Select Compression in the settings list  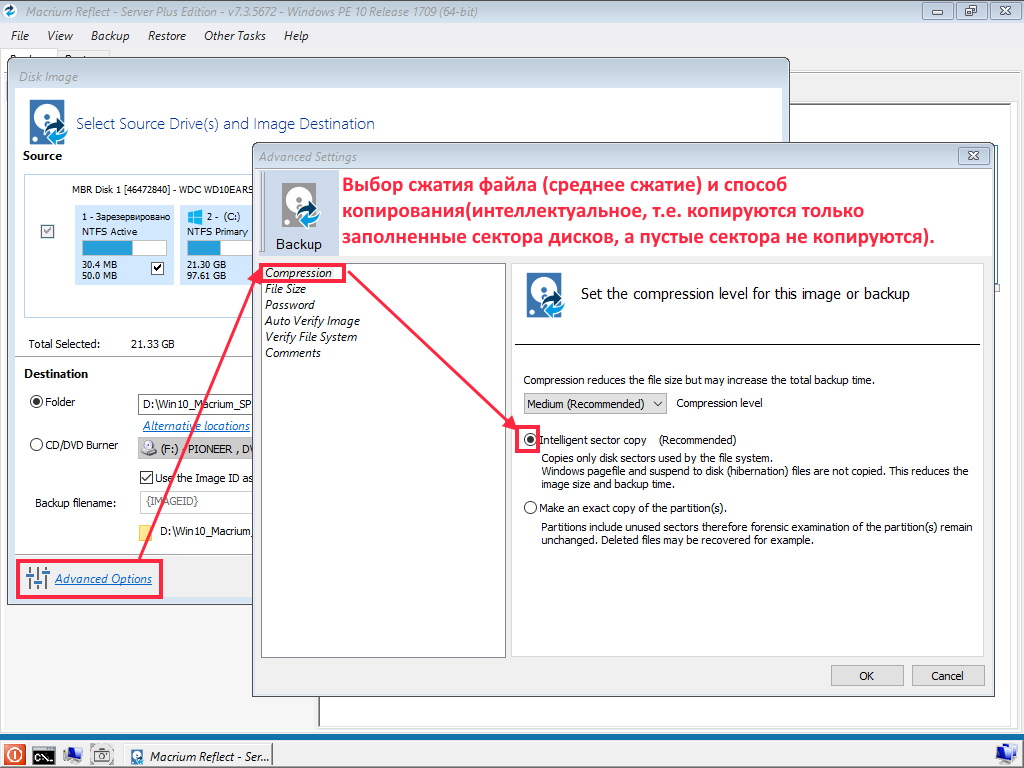[x=298, y=273]
